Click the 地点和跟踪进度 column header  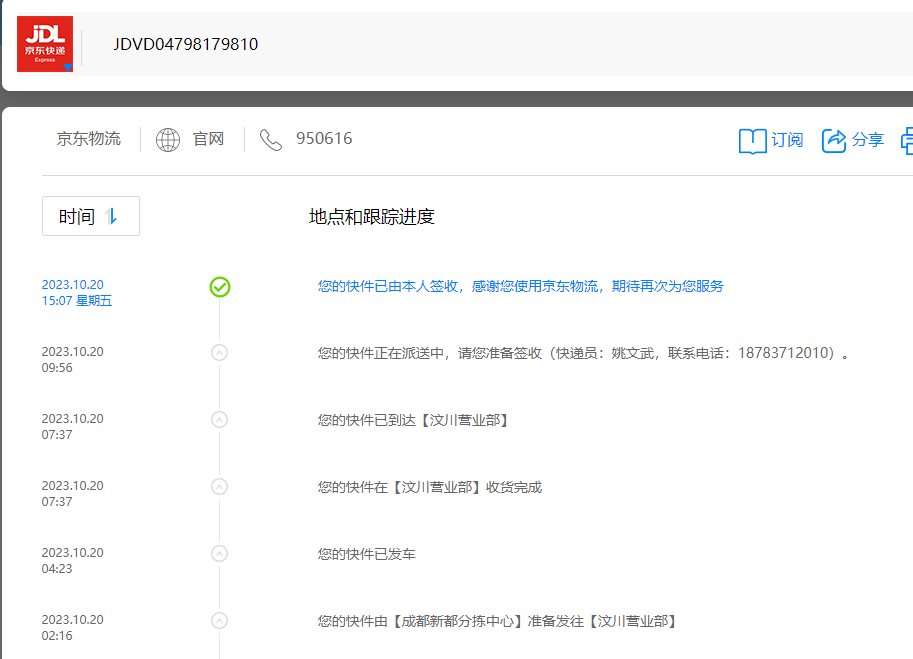pos(371,217)
